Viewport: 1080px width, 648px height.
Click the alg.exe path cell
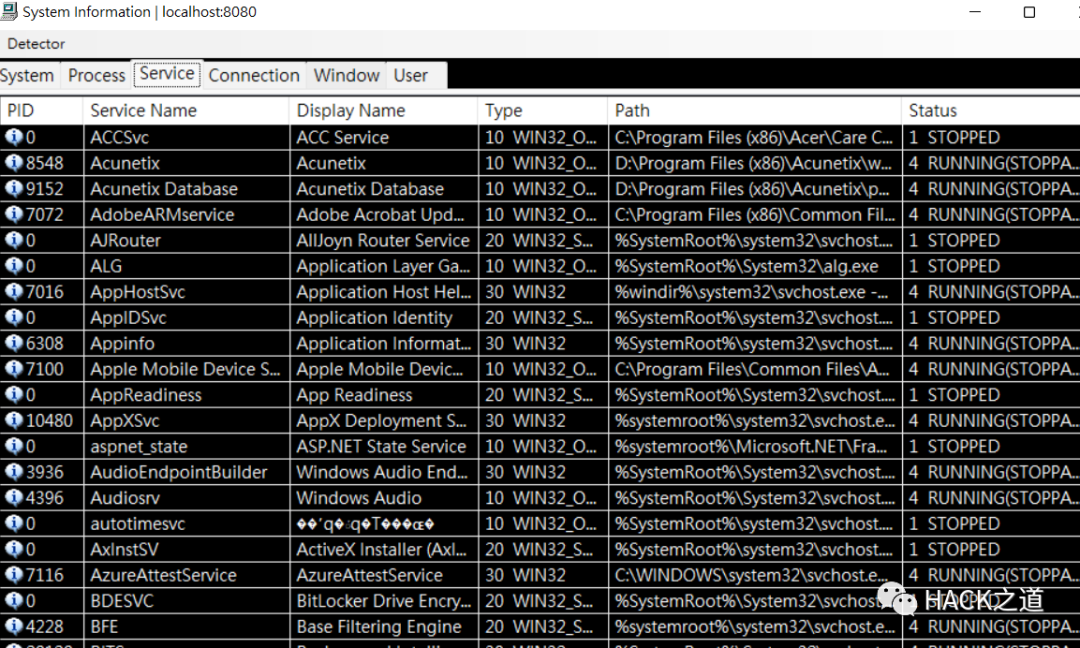[747, 266]
